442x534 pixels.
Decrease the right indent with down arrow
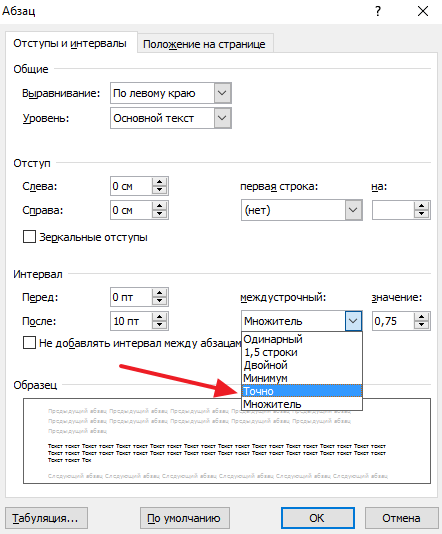tap(159, 214)
